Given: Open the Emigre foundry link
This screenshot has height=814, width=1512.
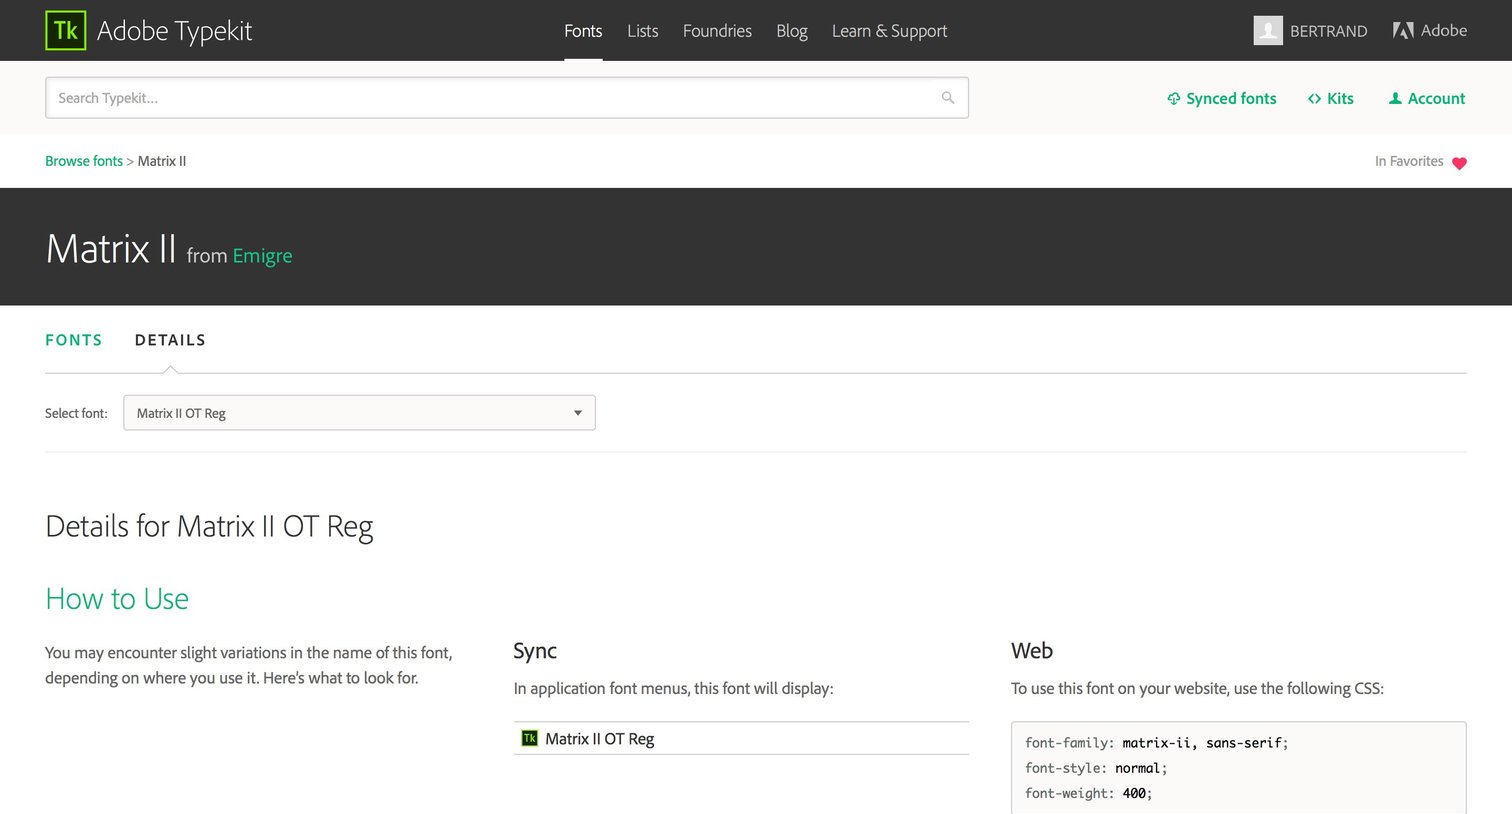Looking at the screenshot, I should click(262, 256).
